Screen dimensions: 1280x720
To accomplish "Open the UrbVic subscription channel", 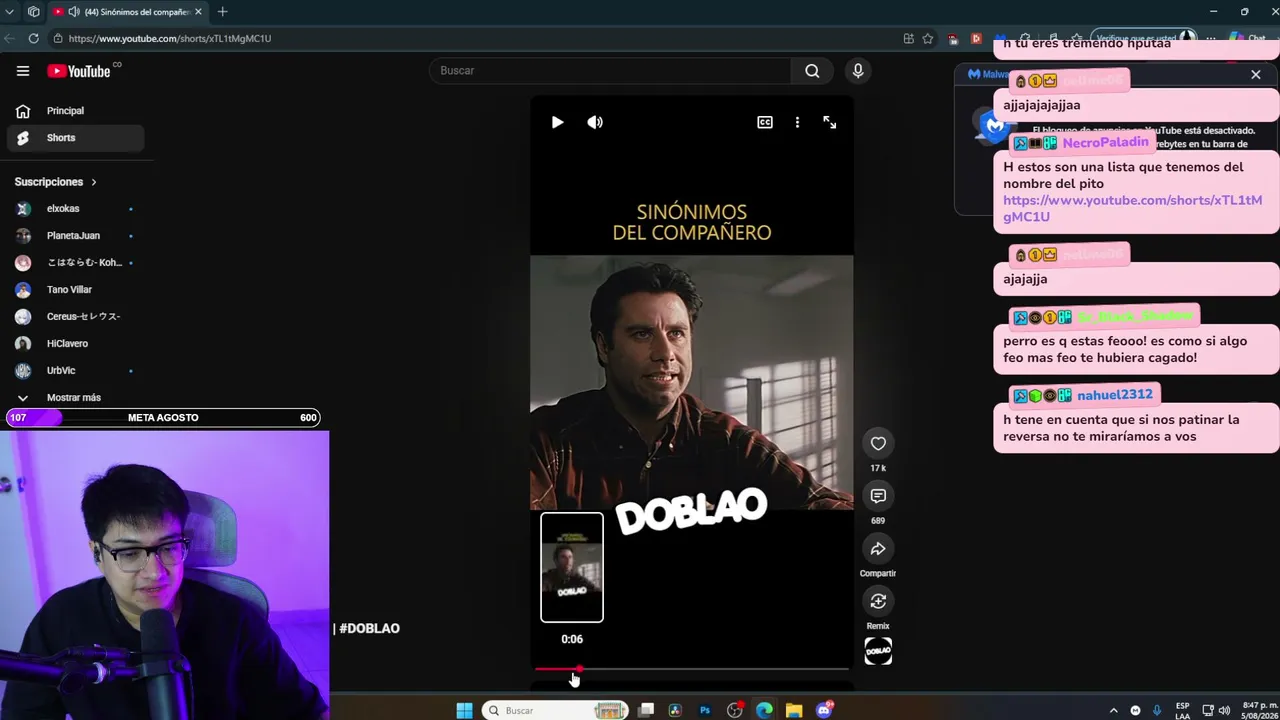I will (75, 371).
